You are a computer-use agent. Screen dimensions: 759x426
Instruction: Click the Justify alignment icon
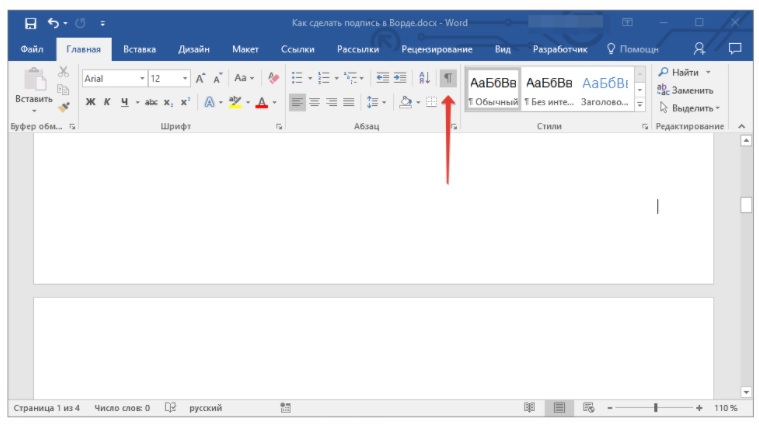coord(348,102)
